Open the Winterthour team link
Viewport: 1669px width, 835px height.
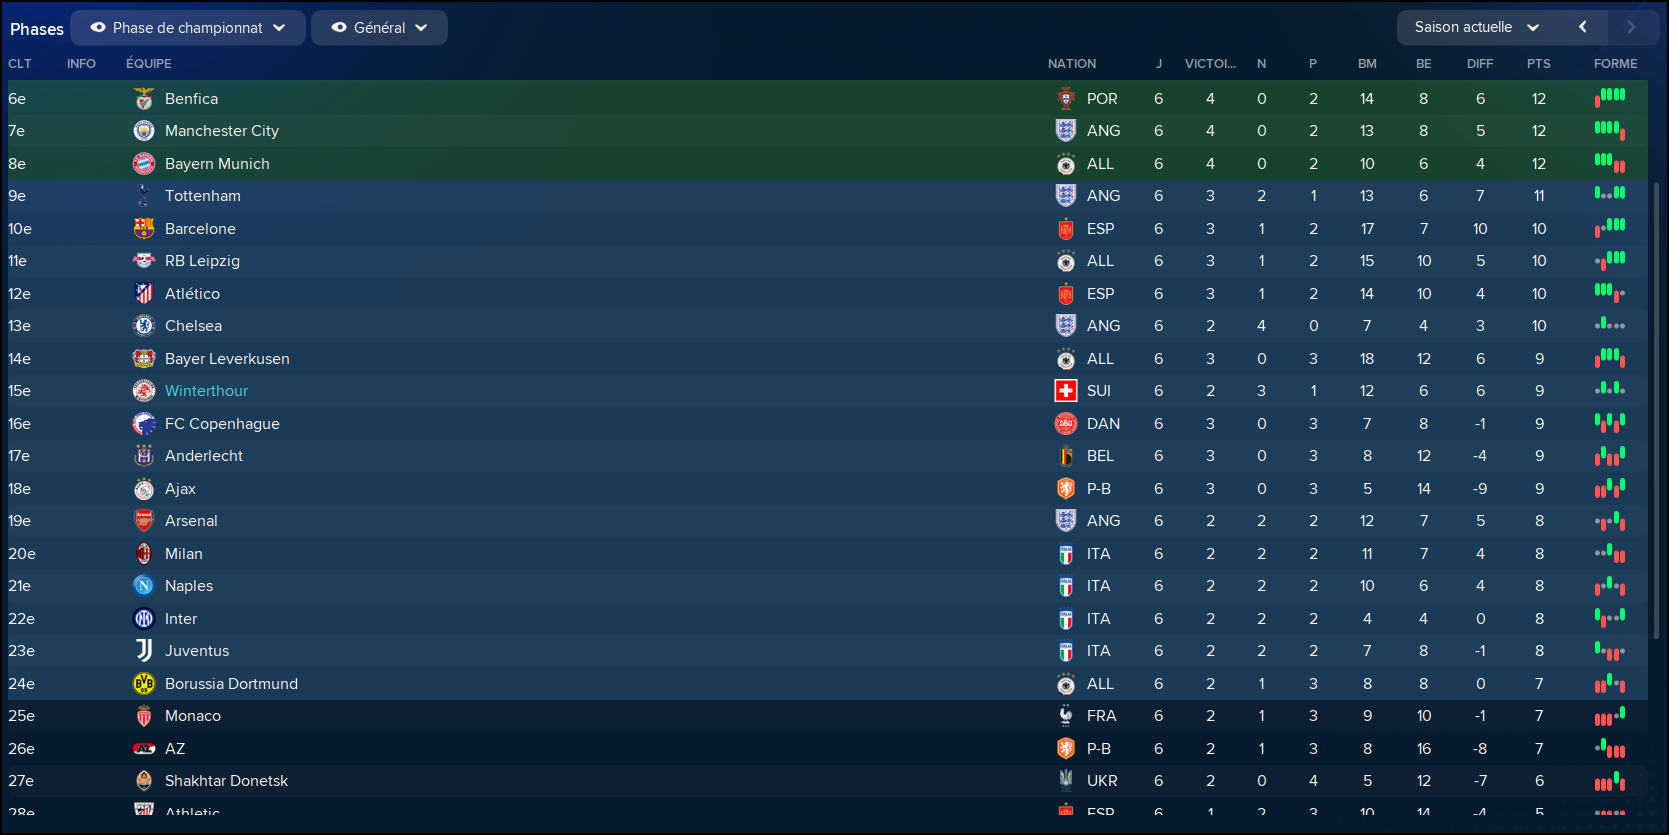pyautogui.click(x=206, y=391)
